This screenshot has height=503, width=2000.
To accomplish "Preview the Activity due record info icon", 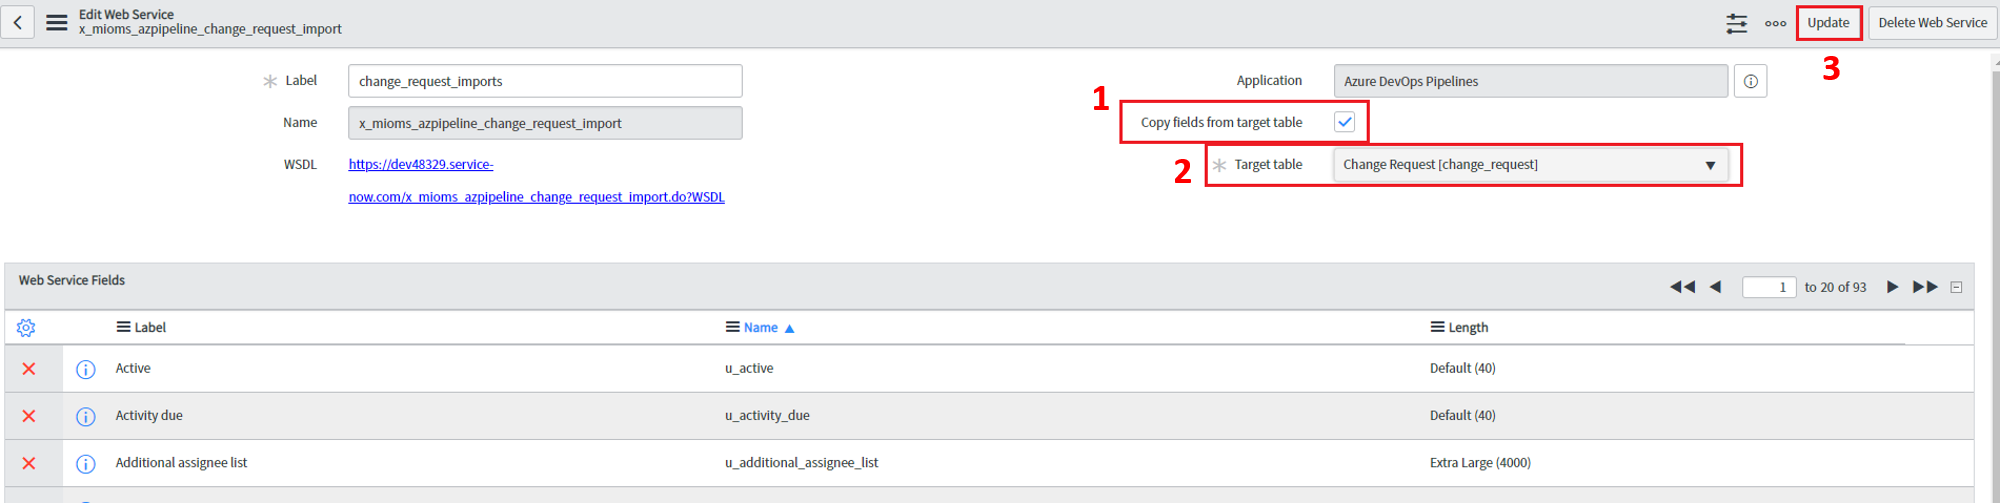I will [86, 416].
